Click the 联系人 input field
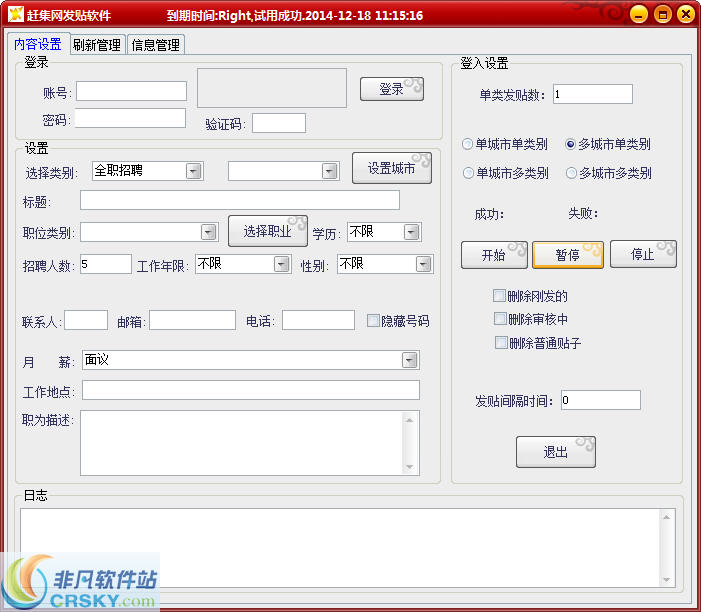The width and height of the screenshot is (701, 612). point(86,320)
